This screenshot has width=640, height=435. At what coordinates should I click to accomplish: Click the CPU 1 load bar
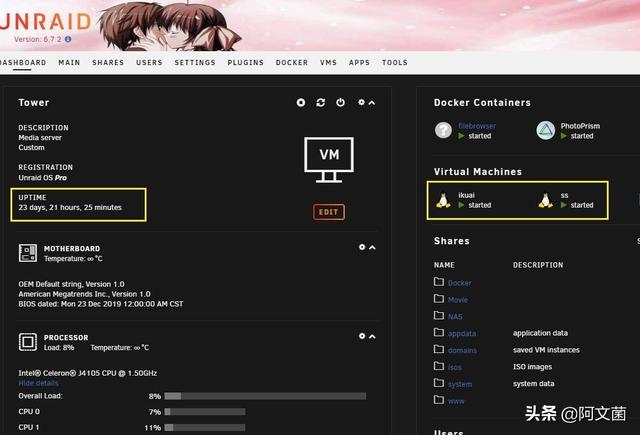205,428
